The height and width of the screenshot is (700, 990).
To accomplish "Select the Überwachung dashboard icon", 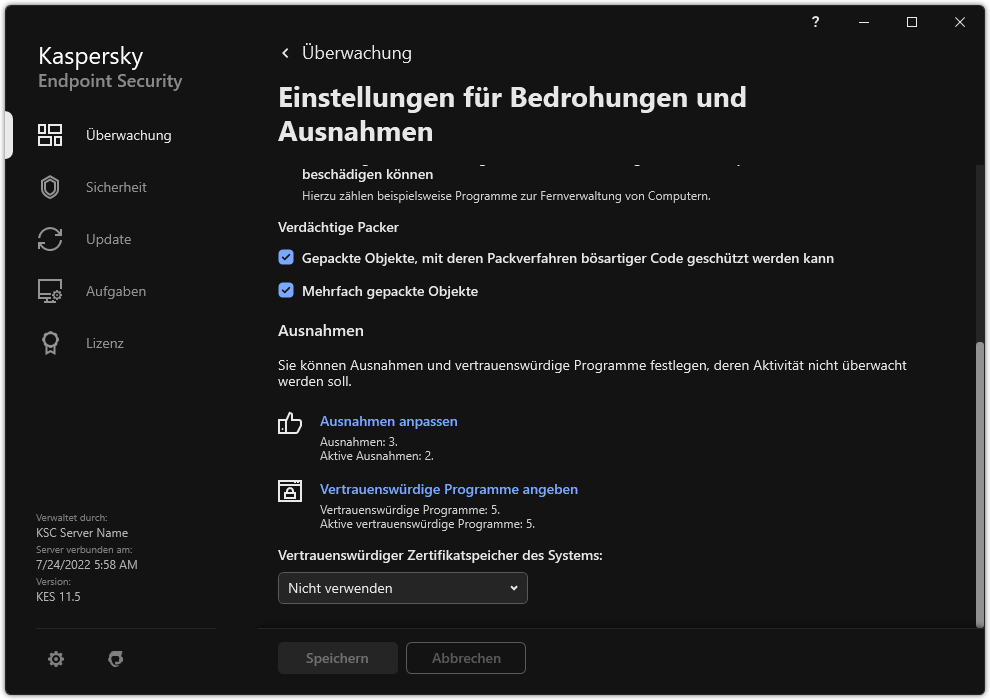I will pos(50,134).
